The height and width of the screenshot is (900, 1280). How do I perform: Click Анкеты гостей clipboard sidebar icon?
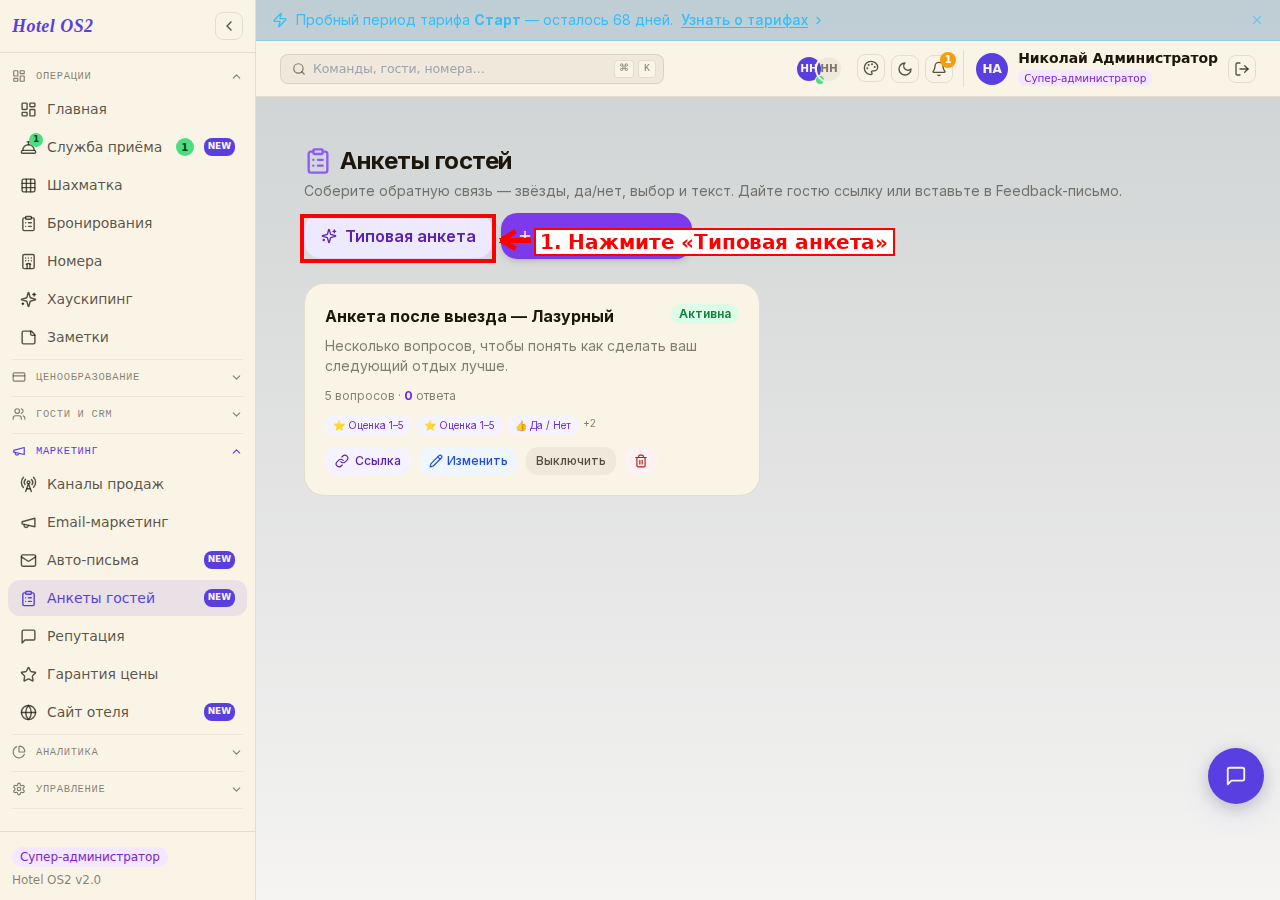click(28, 598)
